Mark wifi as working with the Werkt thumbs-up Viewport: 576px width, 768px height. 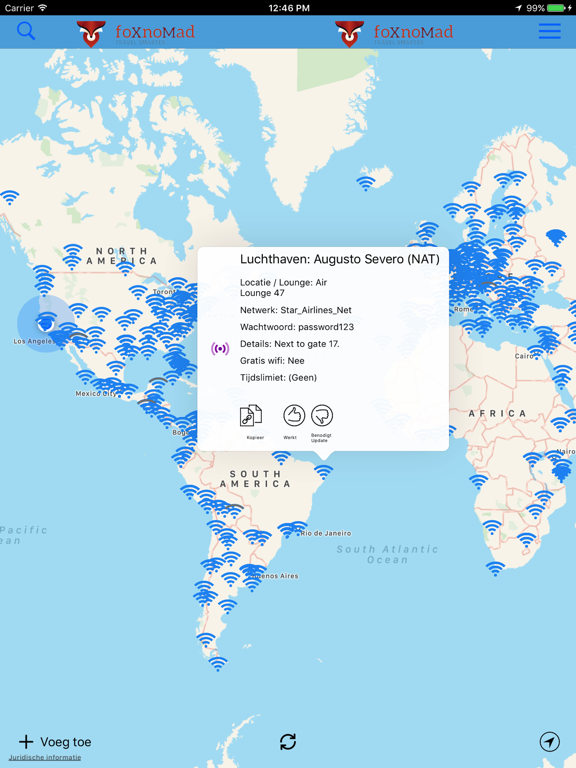point(294,416)
